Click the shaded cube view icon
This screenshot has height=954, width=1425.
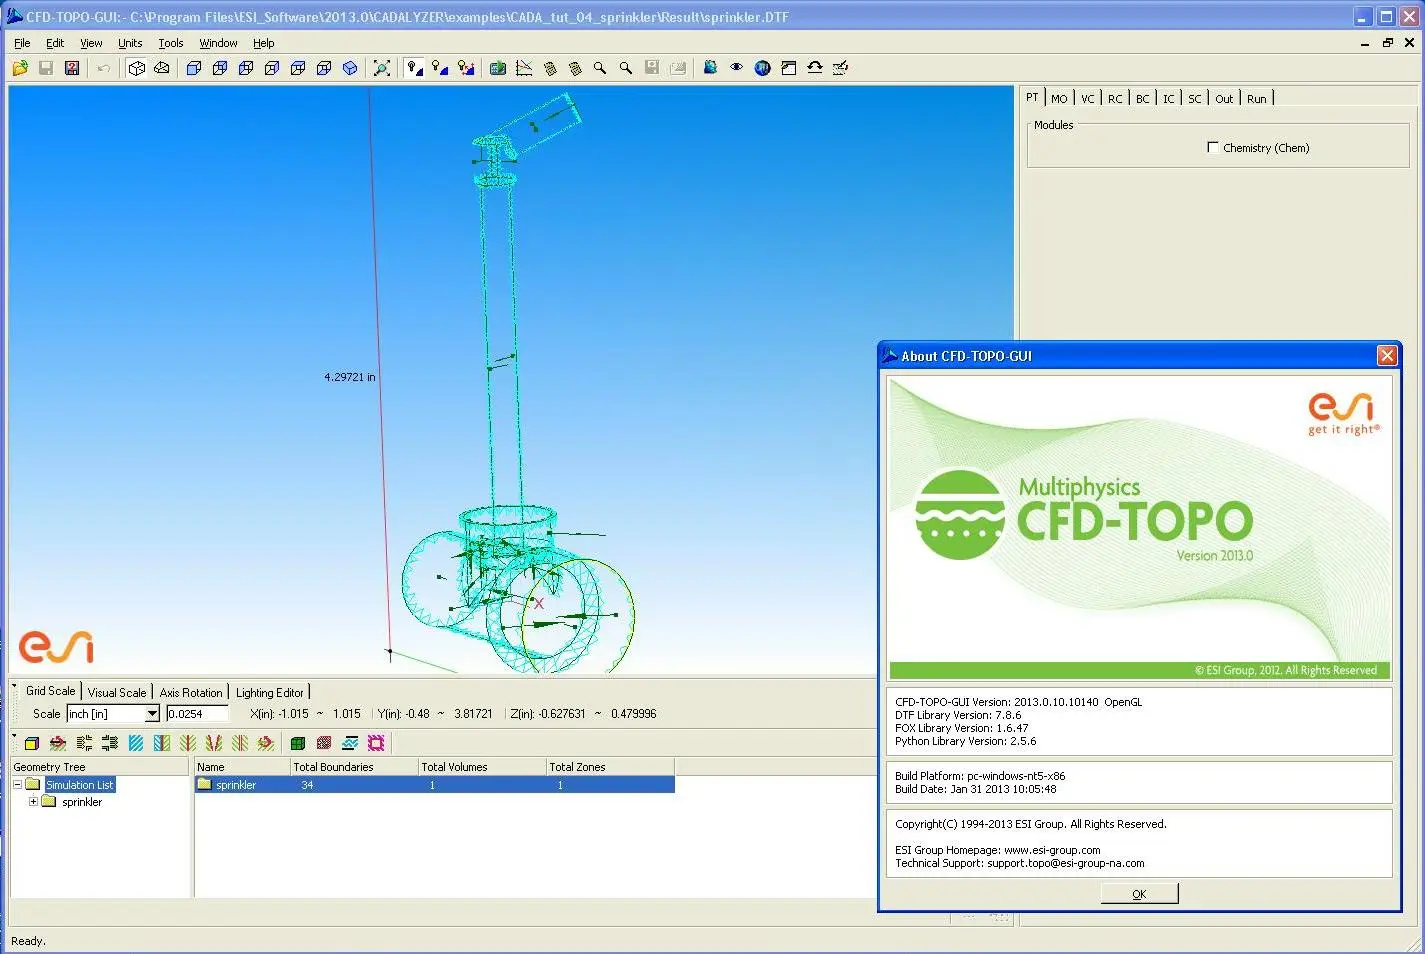click(193, 67)
